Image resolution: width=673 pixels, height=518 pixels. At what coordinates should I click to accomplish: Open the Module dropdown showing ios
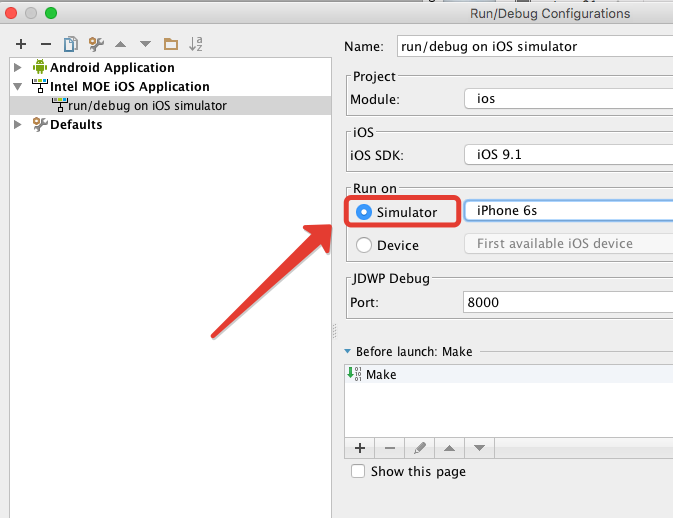(x=569, y=99)
